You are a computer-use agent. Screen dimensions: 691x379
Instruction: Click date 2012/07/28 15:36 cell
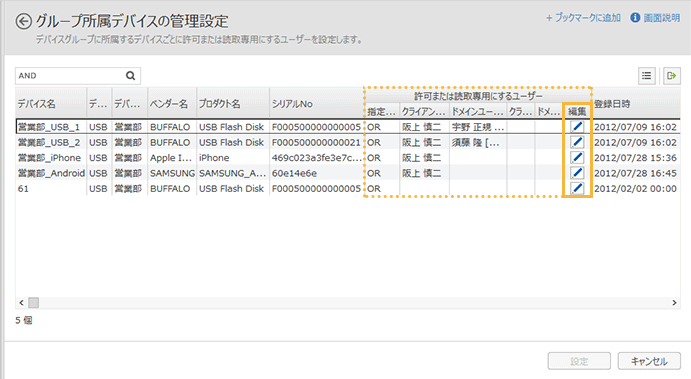[x=635, y=158]
